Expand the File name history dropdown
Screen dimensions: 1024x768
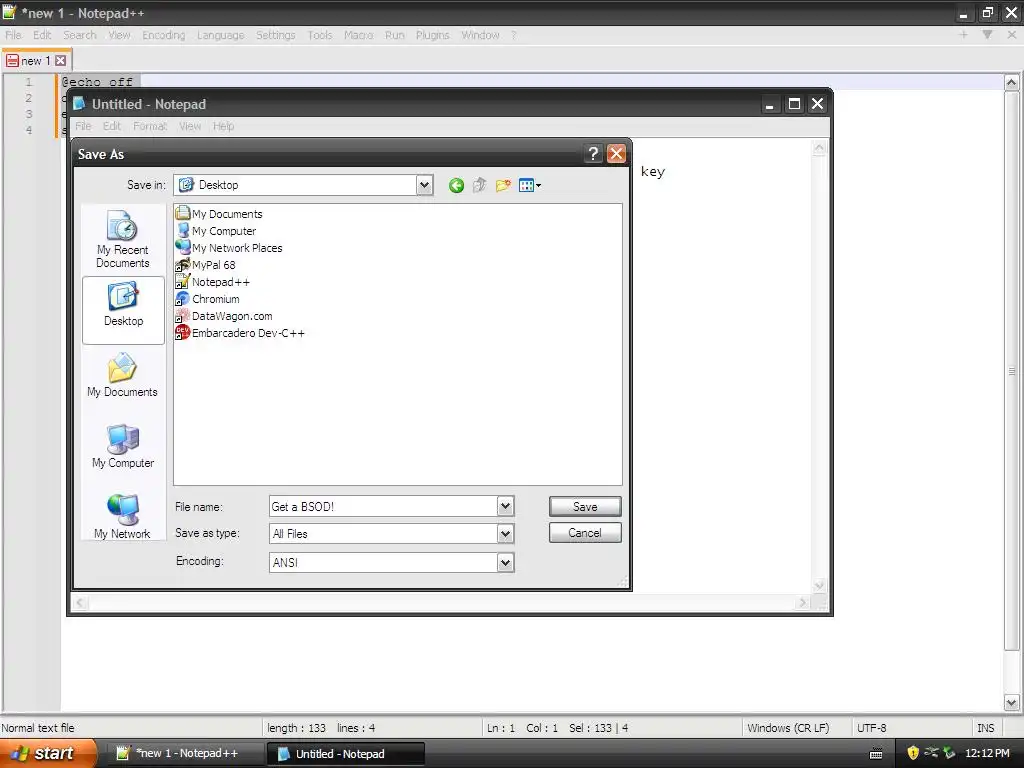click(x=505, y=506)
